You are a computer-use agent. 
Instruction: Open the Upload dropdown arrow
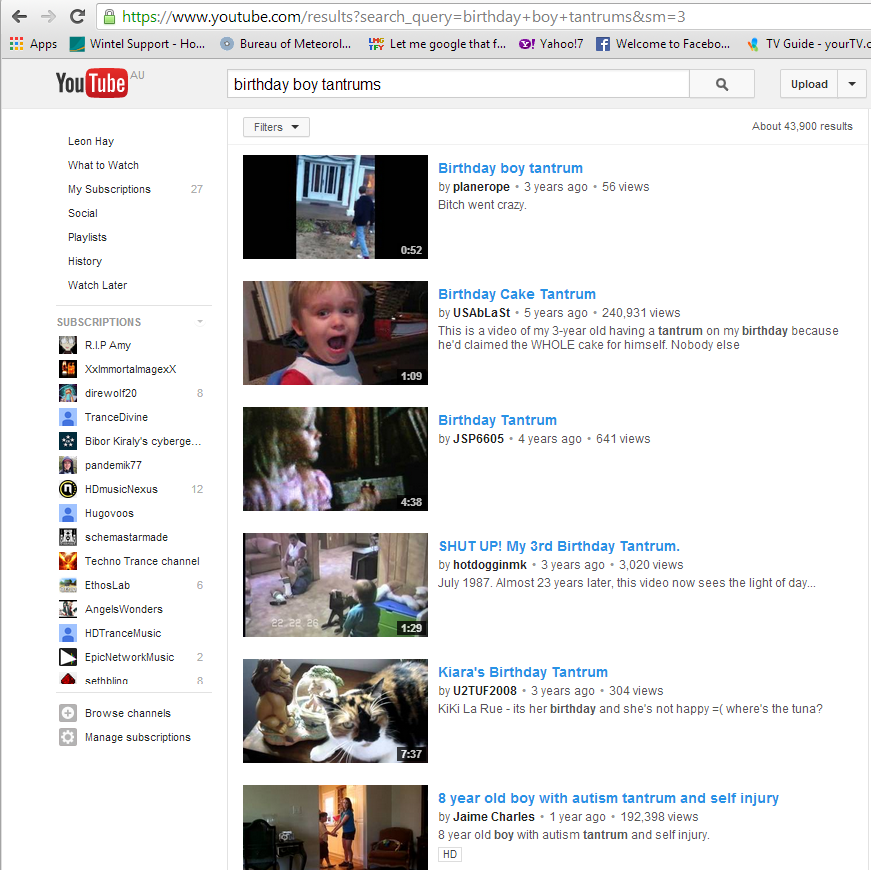[852, 84]
